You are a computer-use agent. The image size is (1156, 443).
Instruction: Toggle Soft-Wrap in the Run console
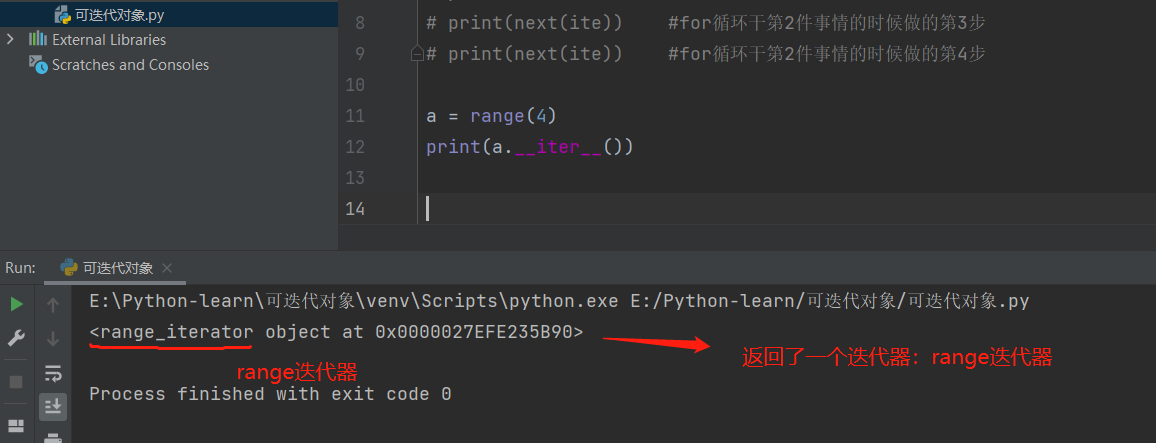(53, 373)
